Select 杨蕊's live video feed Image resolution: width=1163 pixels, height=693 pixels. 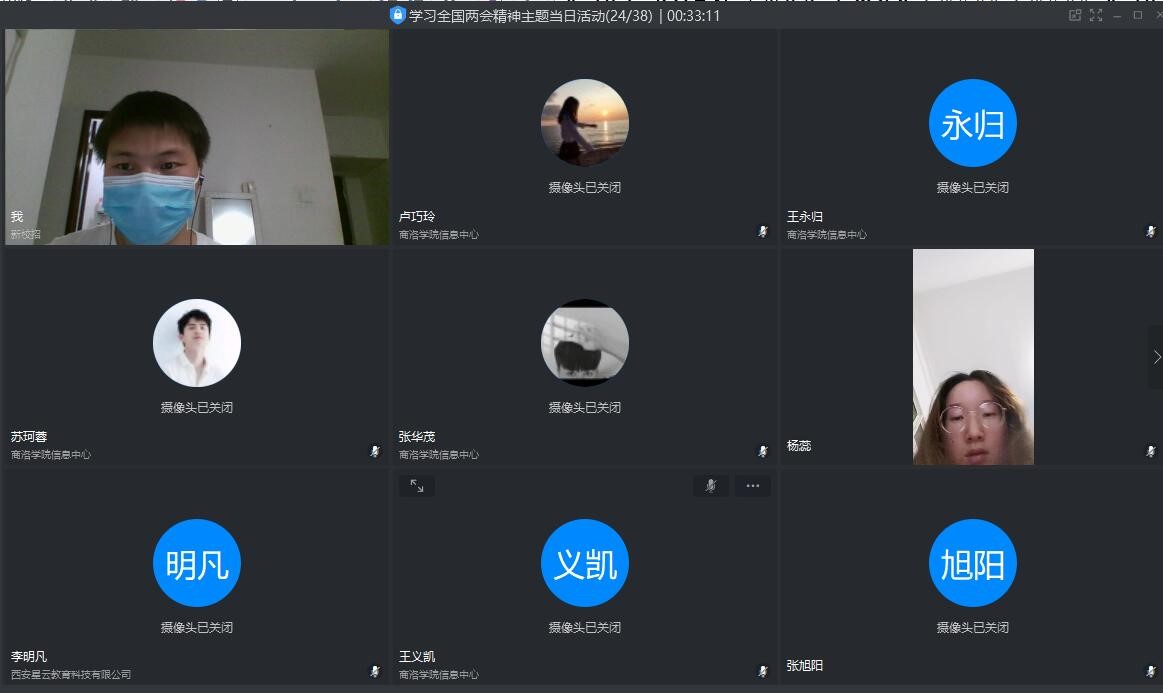[972, 357]
